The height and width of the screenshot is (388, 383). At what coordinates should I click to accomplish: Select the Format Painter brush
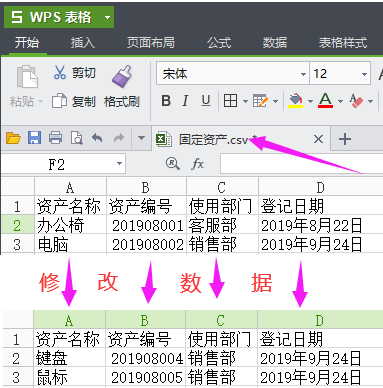point(122,77)
